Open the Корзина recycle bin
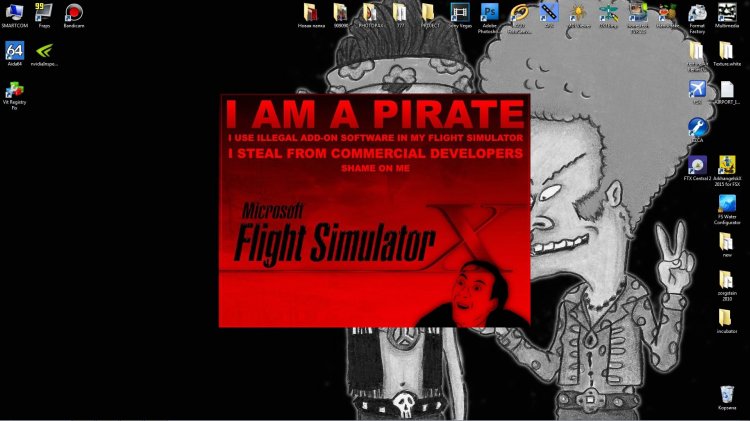Image resolution: width=750 pixels, height=421 pixels. point(727,398)
